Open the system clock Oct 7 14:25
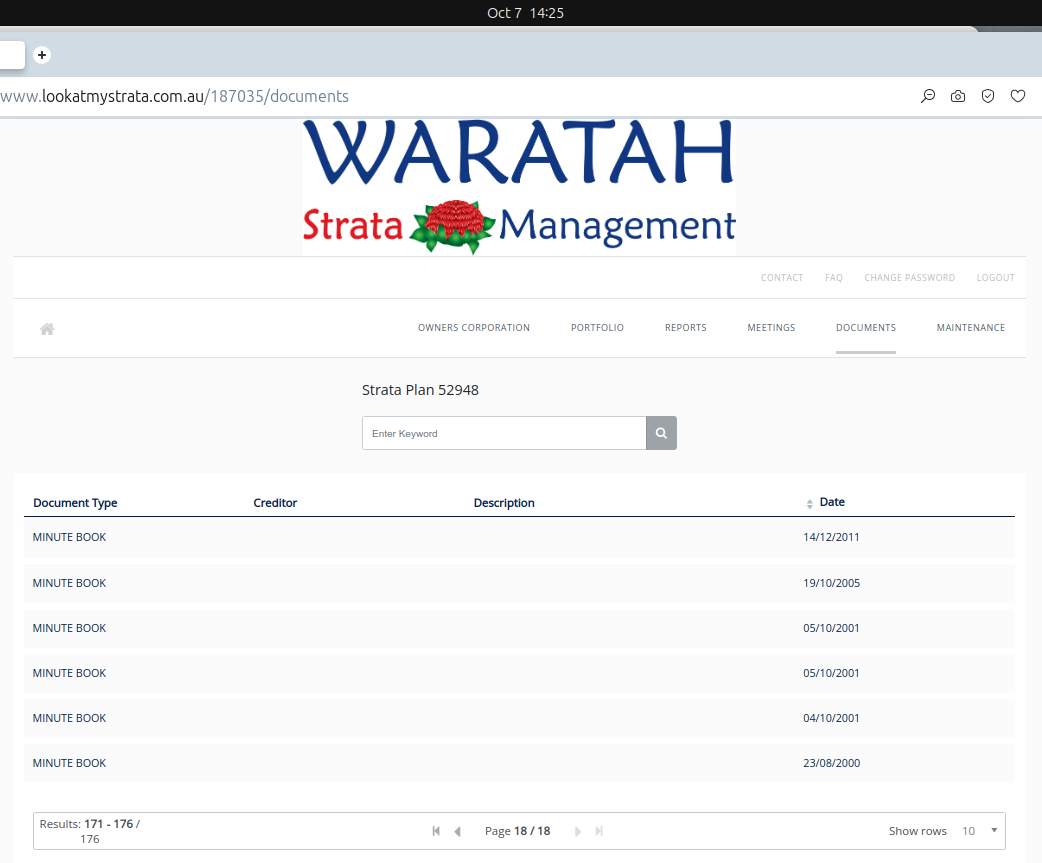 pyautogui.click(x=525, y=13)
